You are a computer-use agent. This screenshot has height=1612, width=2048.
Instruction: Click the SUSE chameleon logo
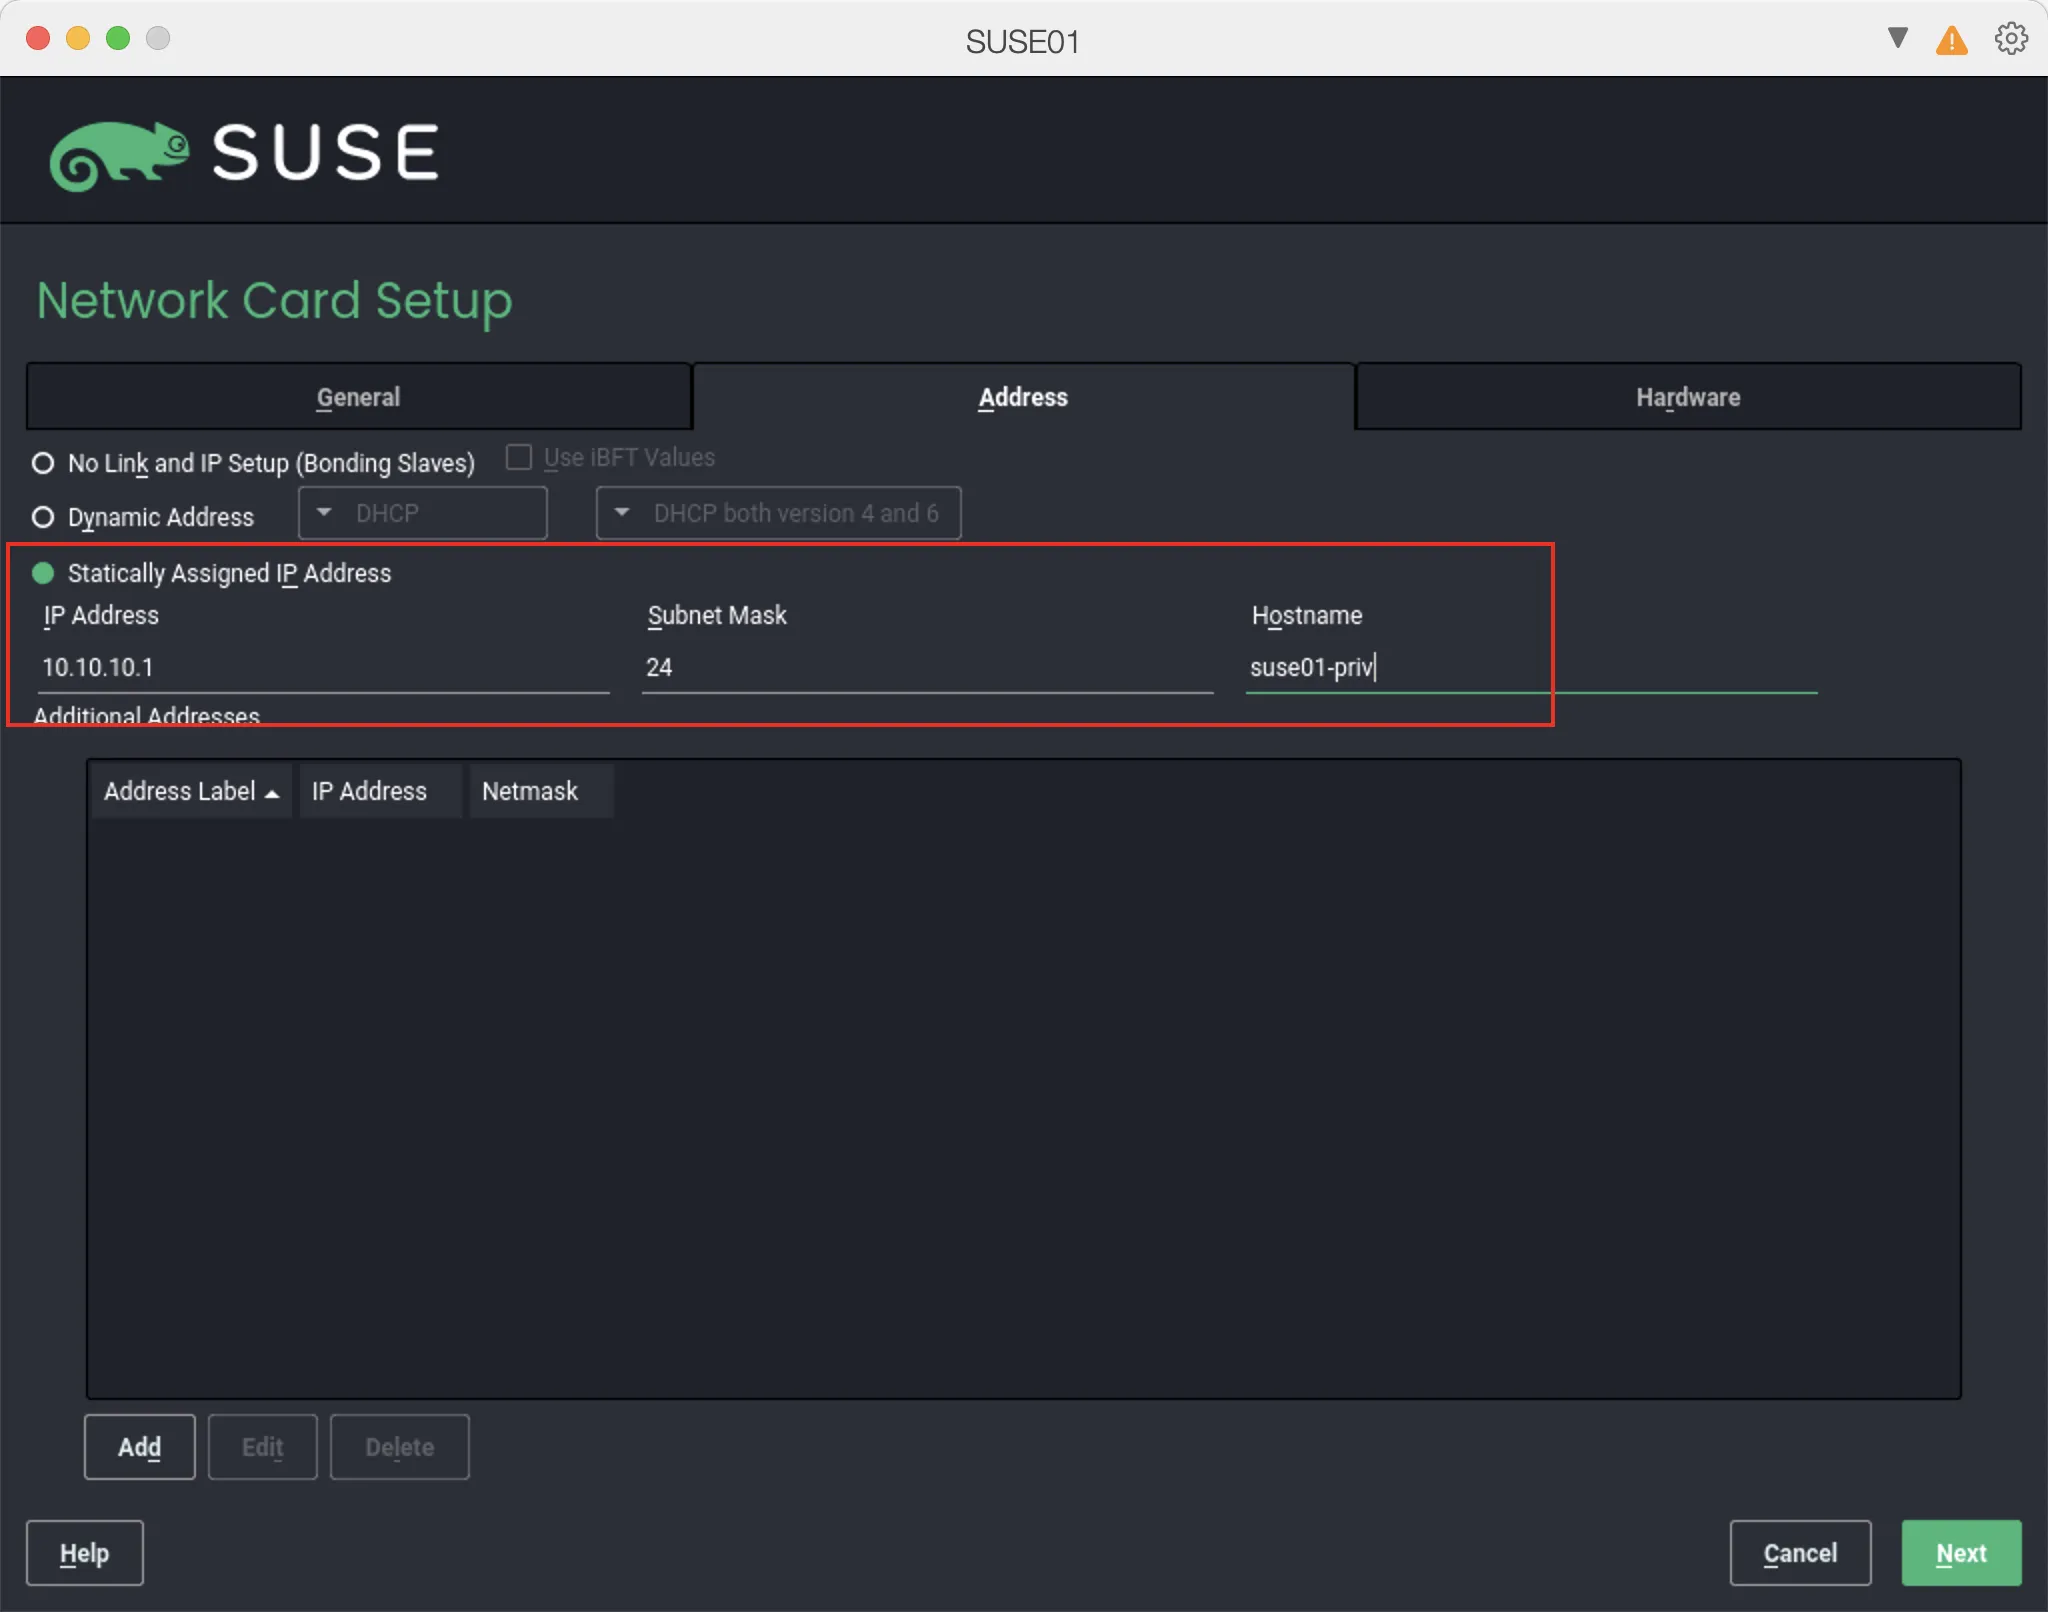[120, 152]
